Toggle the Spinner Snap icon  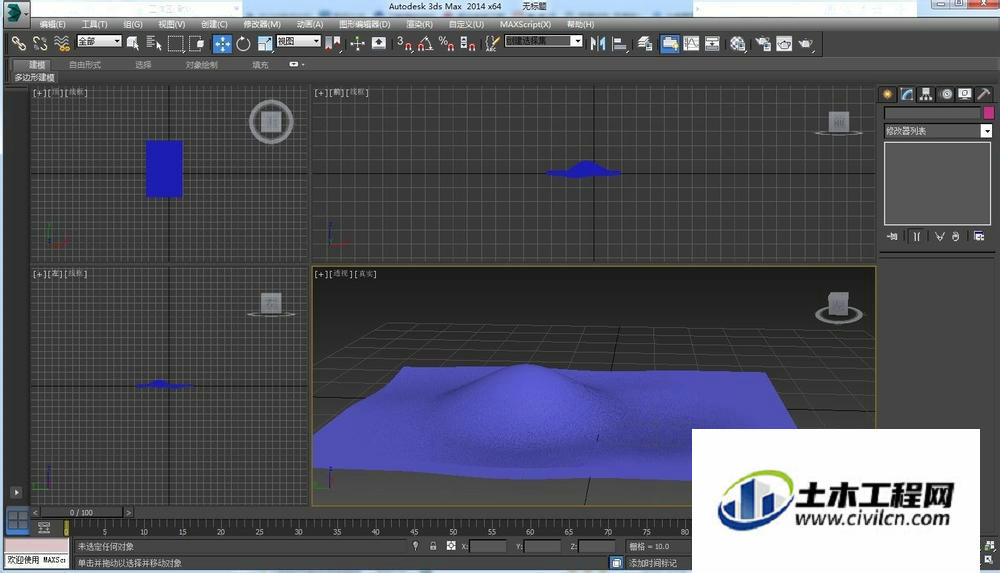(x=468, y=43)
